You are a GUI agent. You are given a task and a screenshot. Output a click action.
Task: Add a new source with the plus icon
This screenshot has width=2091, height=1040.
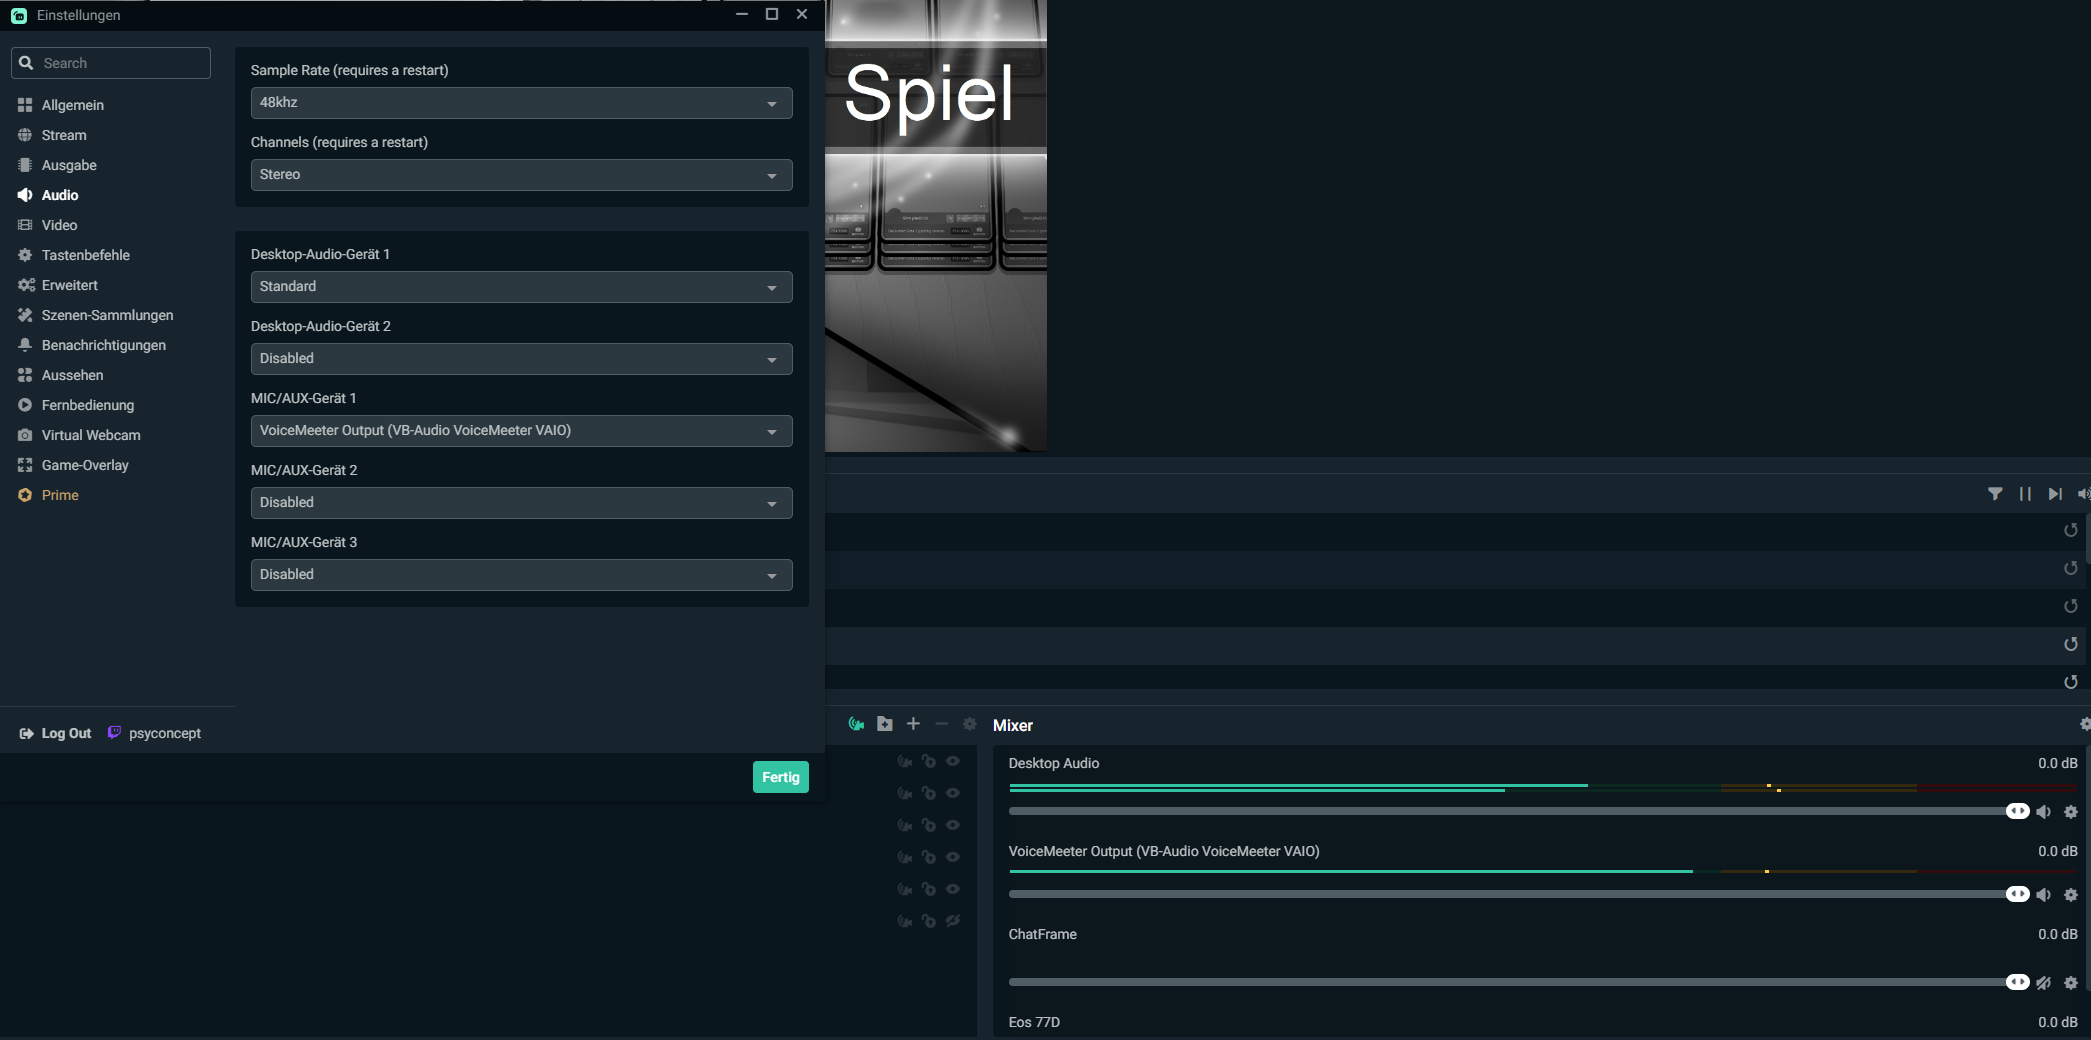[x=913, y=724]
